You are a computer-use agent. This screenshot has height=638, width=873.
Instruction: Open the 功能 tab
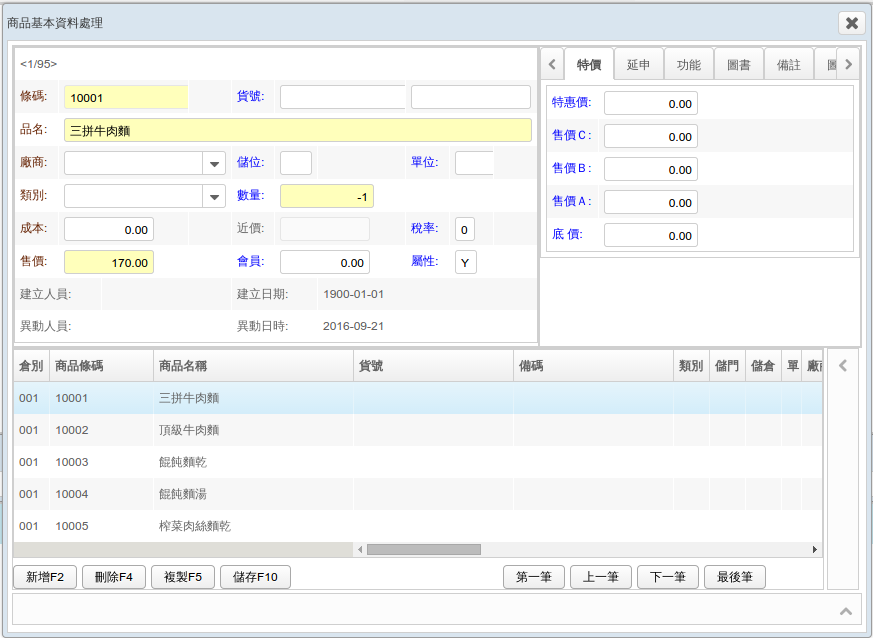pyautogui.click(x=689, y=65)
